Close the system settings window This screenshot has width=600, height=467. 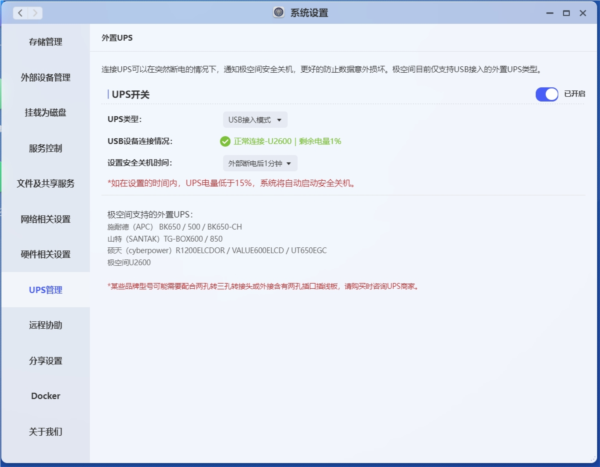[x=583, y=13]
